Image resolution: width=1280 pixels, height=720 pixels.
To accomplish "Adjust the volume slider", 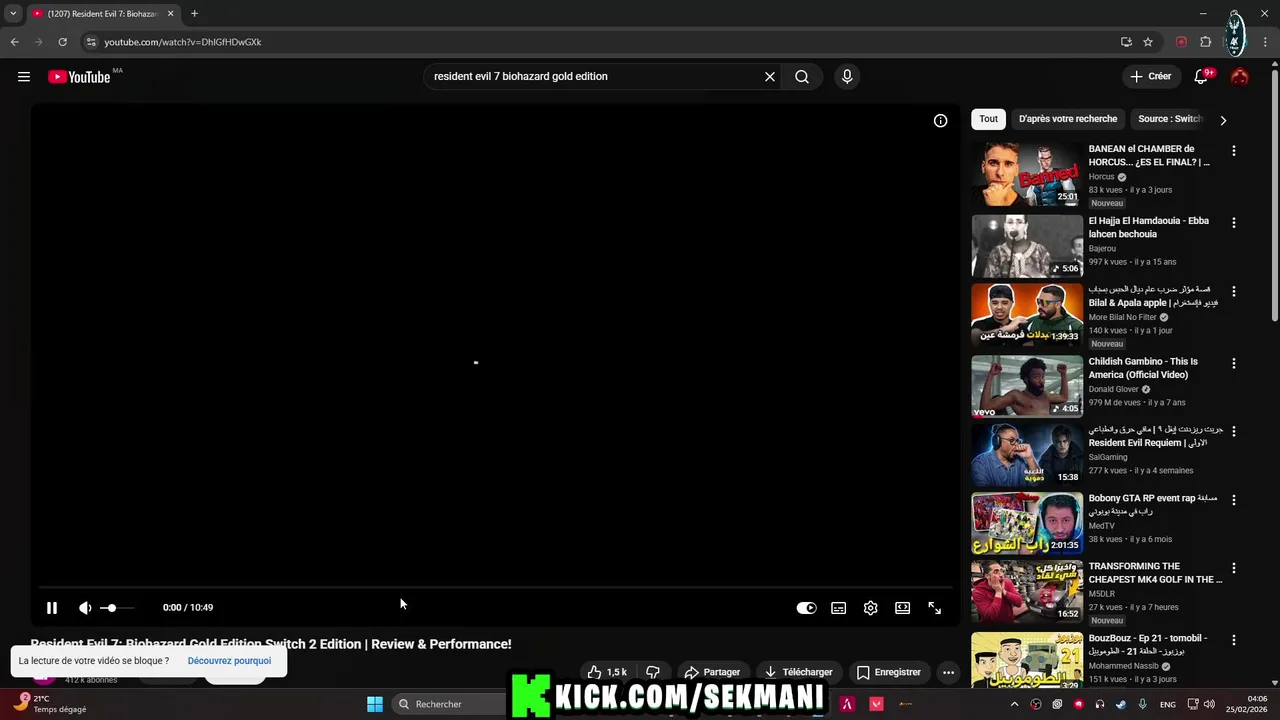I will (117, 608).
